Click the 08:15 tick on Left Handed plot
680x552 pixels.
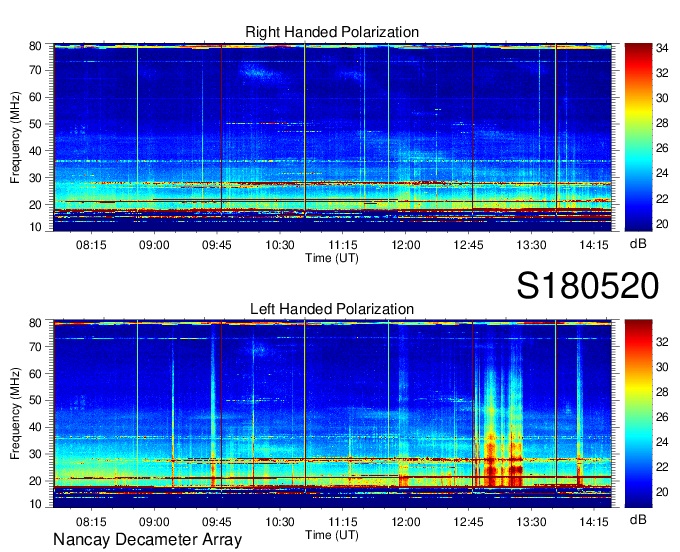coord(91,522)
